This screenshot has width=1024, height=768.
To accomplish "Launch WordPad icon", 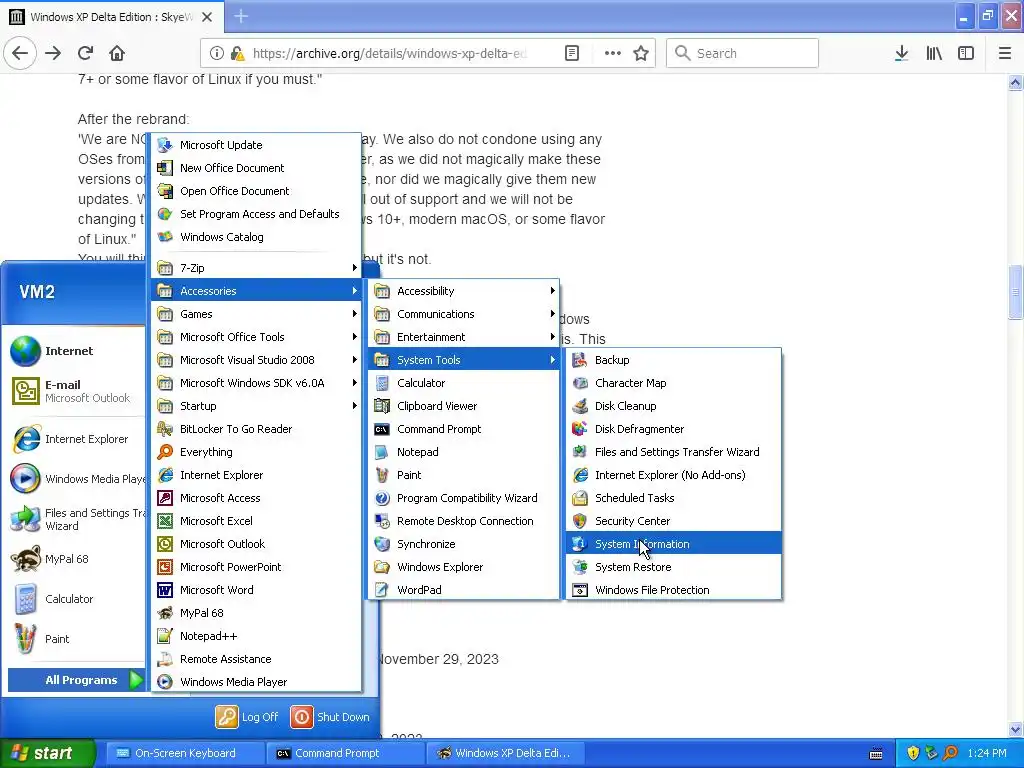I will 382,590.
